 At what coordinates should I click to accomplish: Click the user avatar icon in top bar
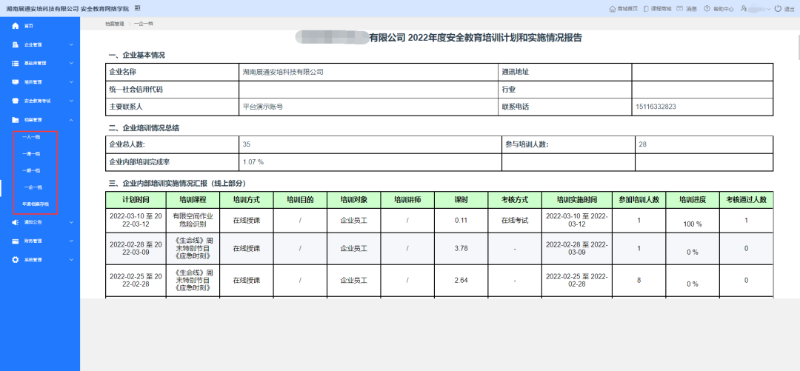tap(744, 9)
